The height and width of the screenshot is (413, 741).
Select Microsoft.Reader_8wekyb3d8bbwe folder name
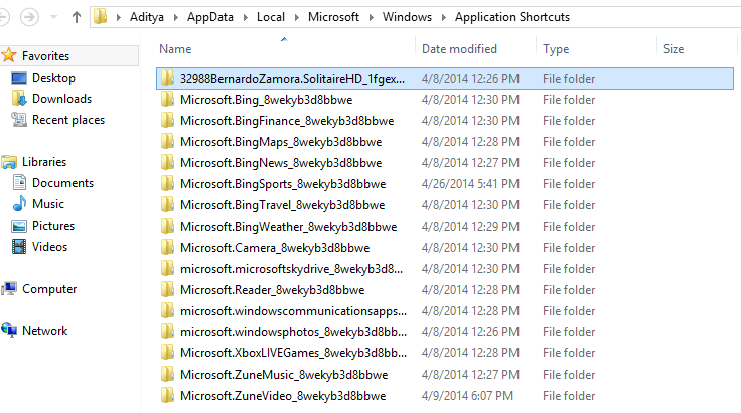(272, 290)
